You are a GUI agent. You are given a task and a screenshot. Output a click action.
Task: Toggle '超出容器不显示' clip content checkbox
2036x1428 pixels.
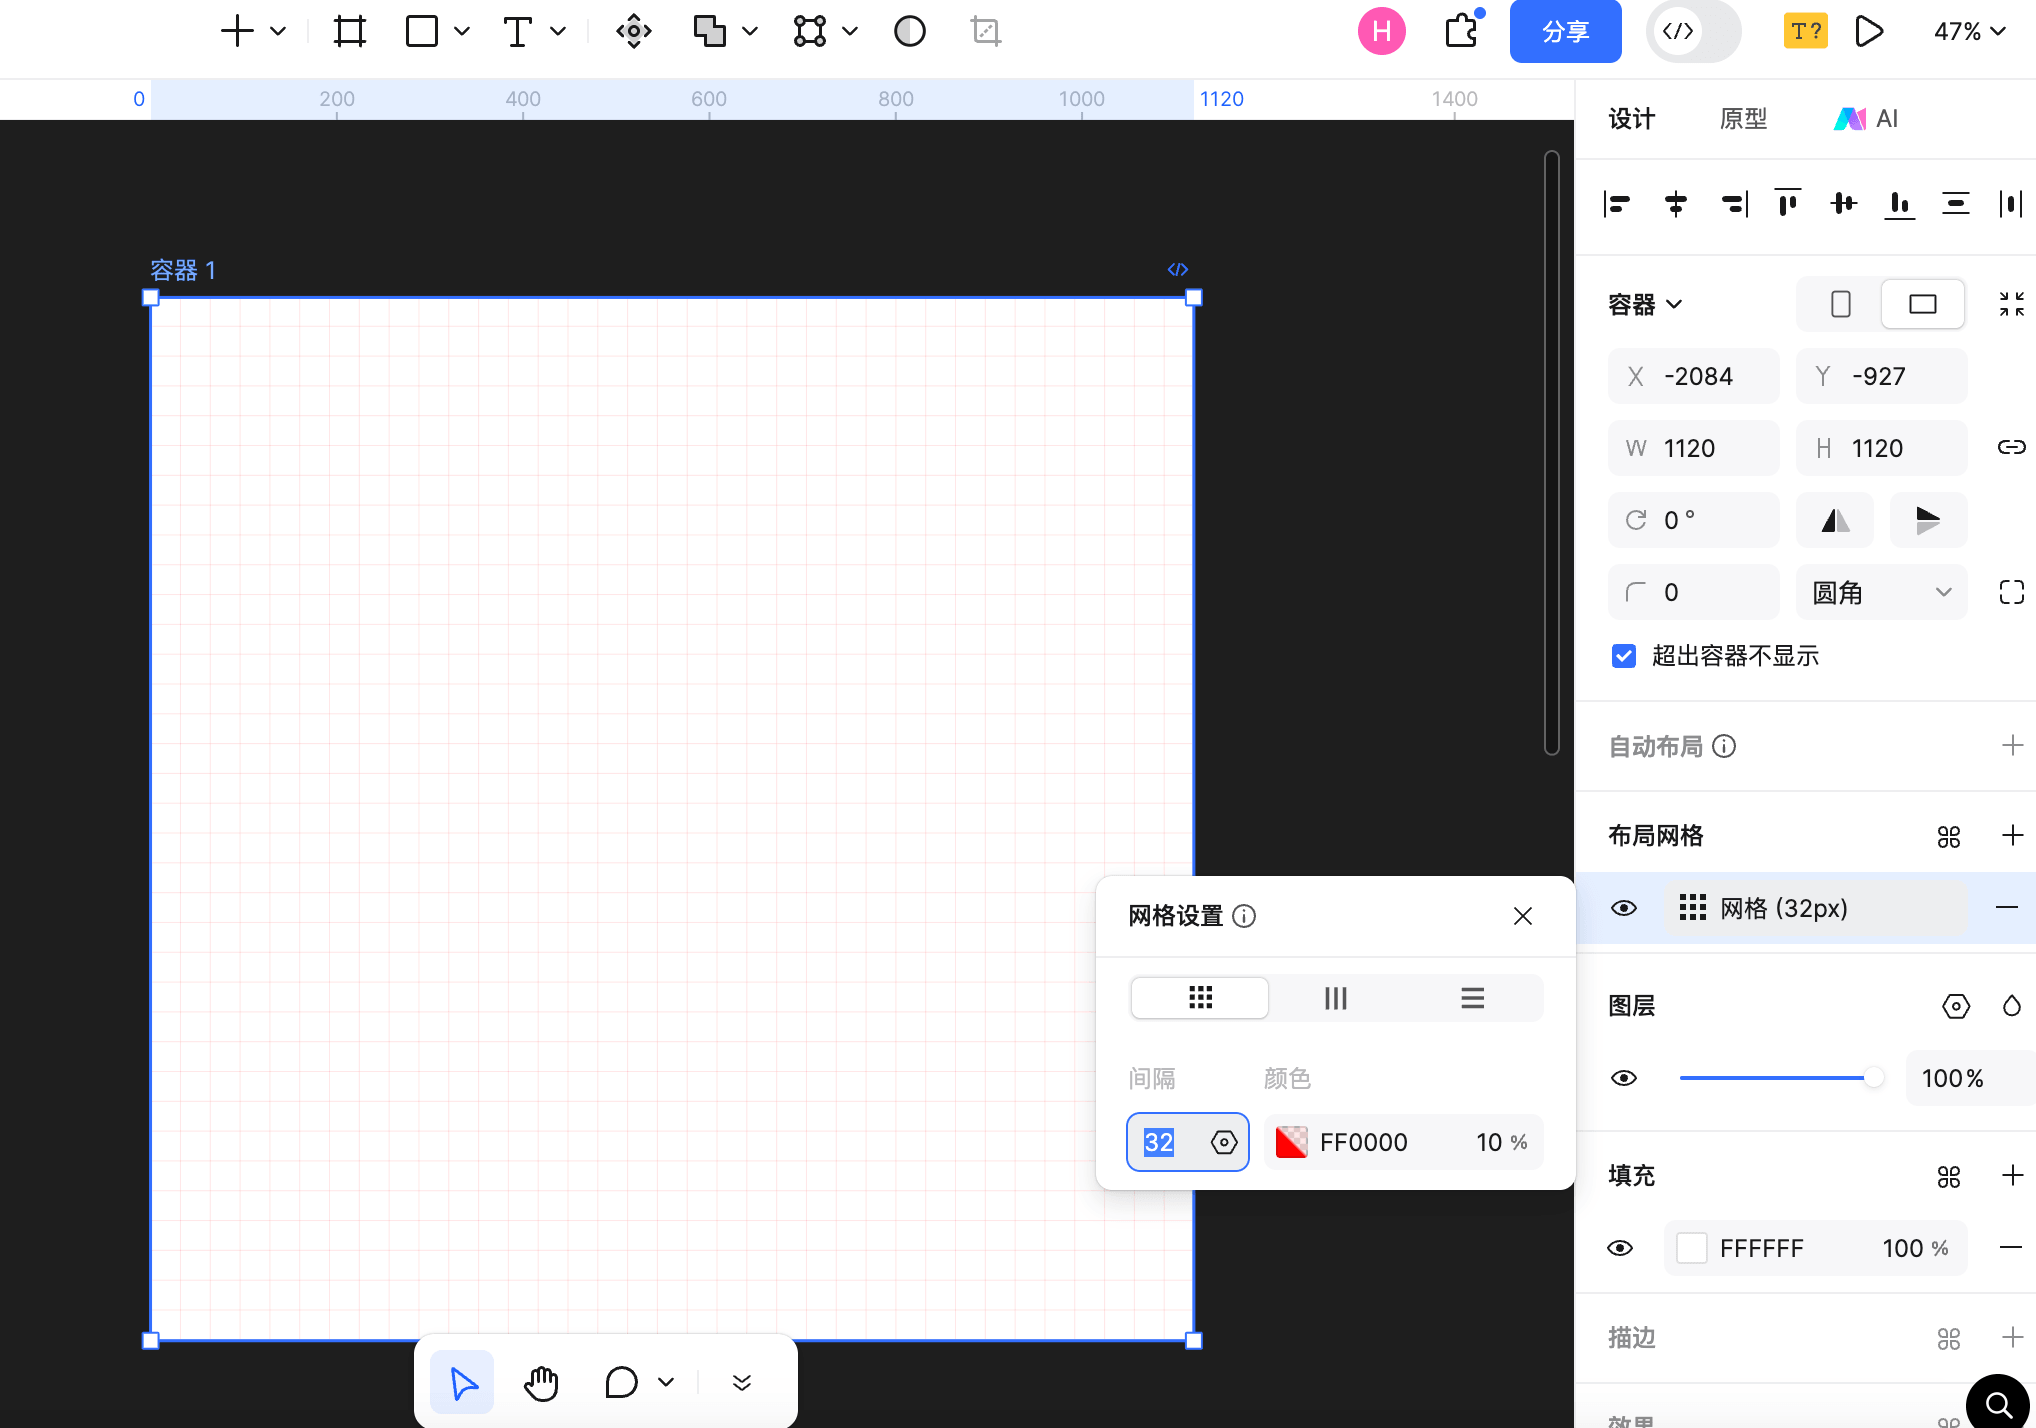click(1624, 656)
